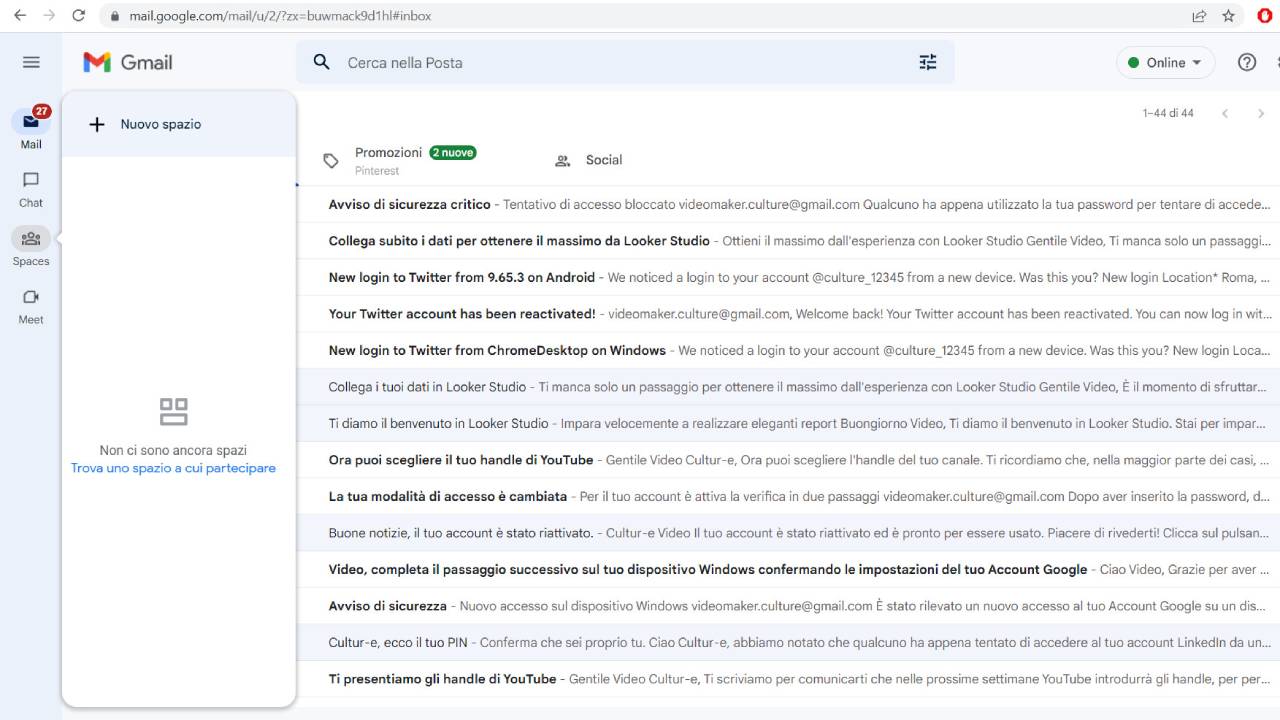Bookmark this page with the star

coord(1228,16)
